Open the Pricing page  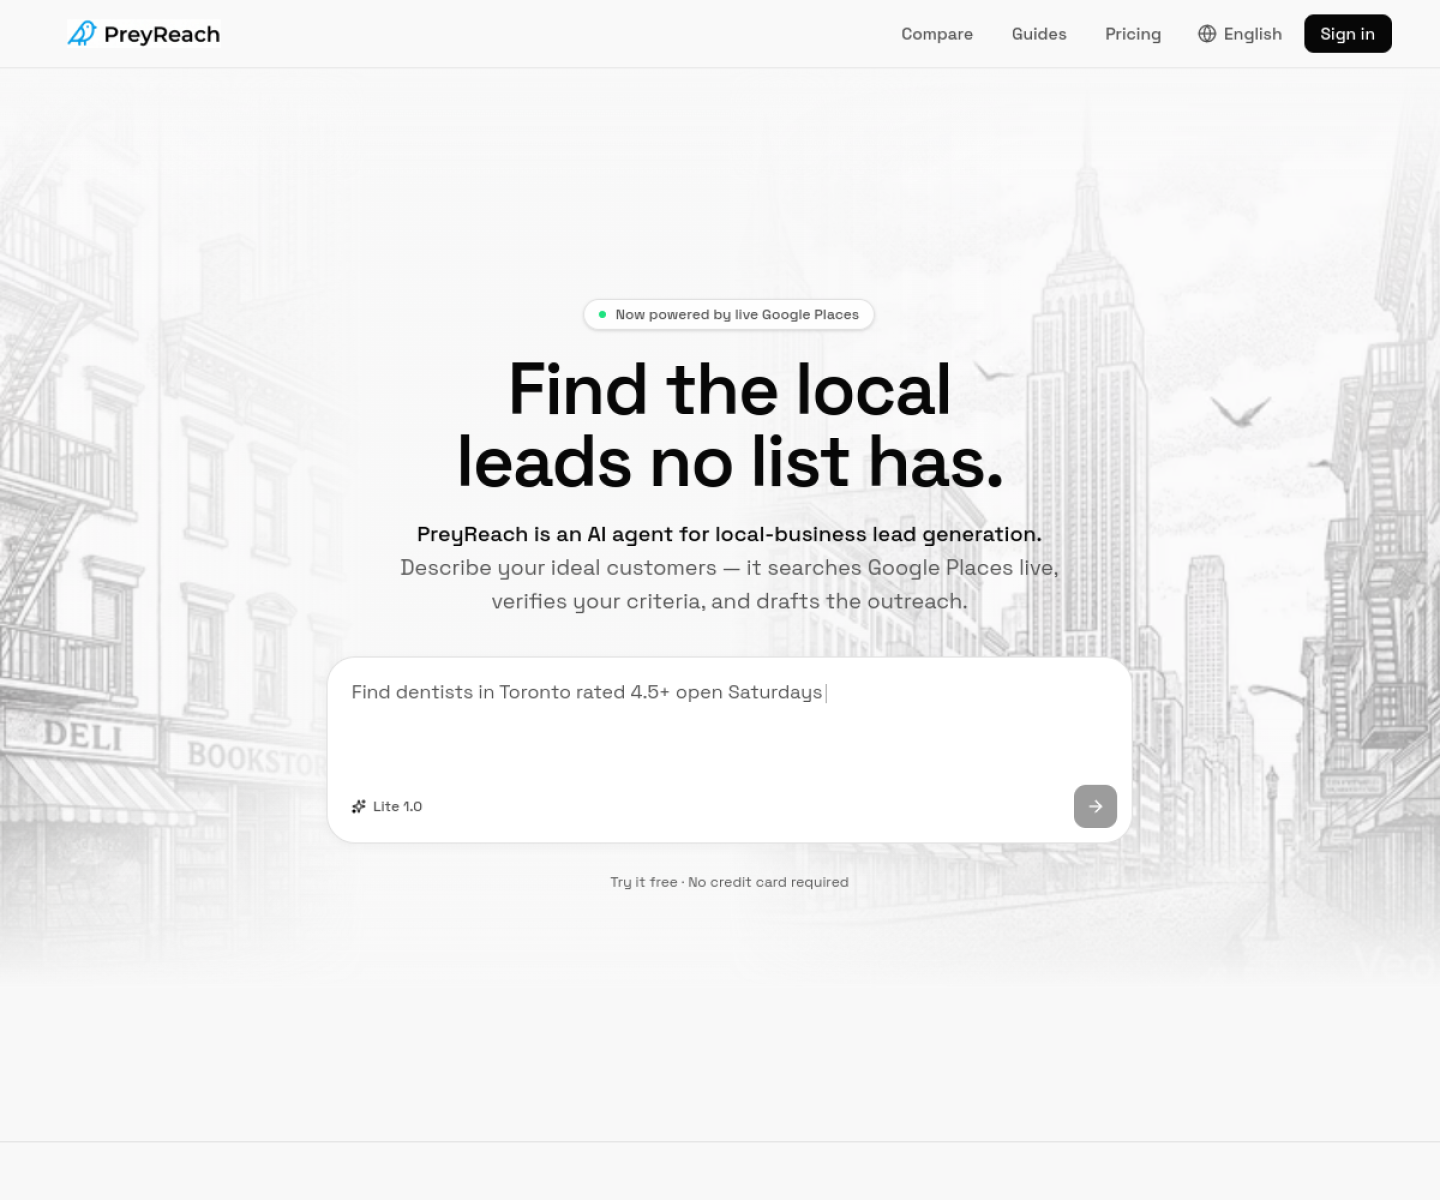click(x=1133, y=34)
